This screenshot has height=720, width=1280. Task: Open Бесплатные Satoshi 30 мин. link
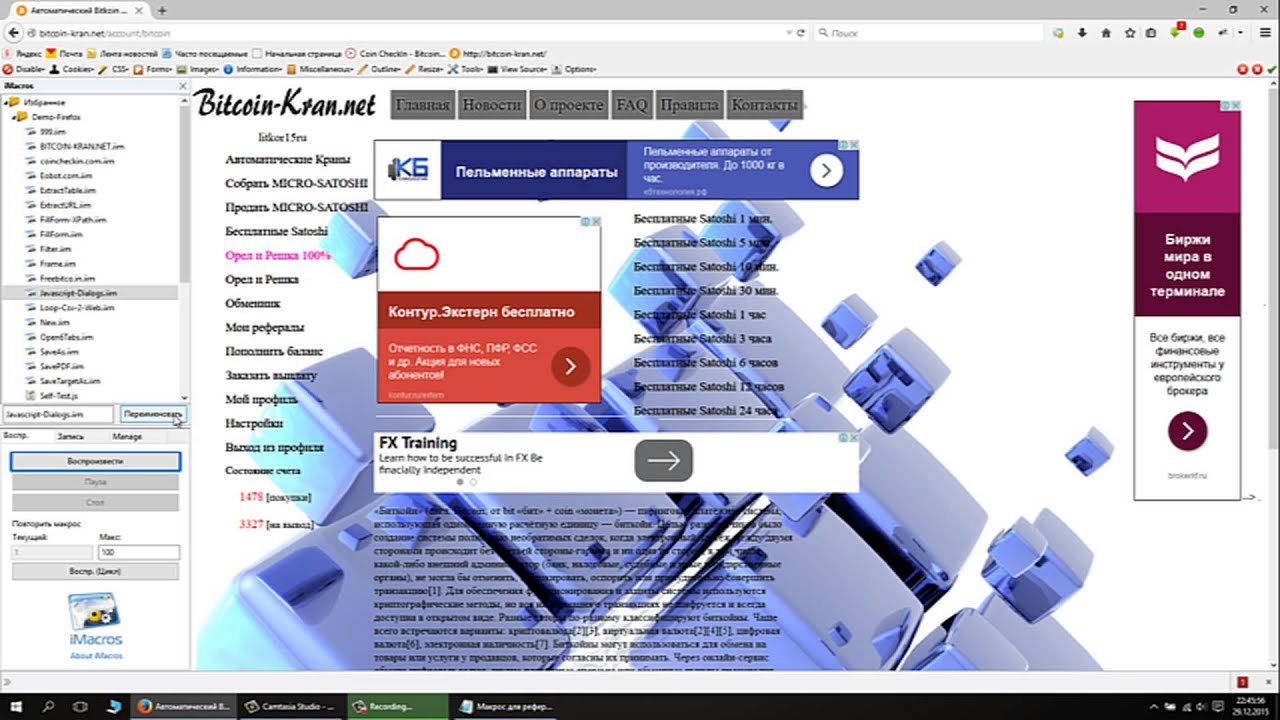(706, 290)
